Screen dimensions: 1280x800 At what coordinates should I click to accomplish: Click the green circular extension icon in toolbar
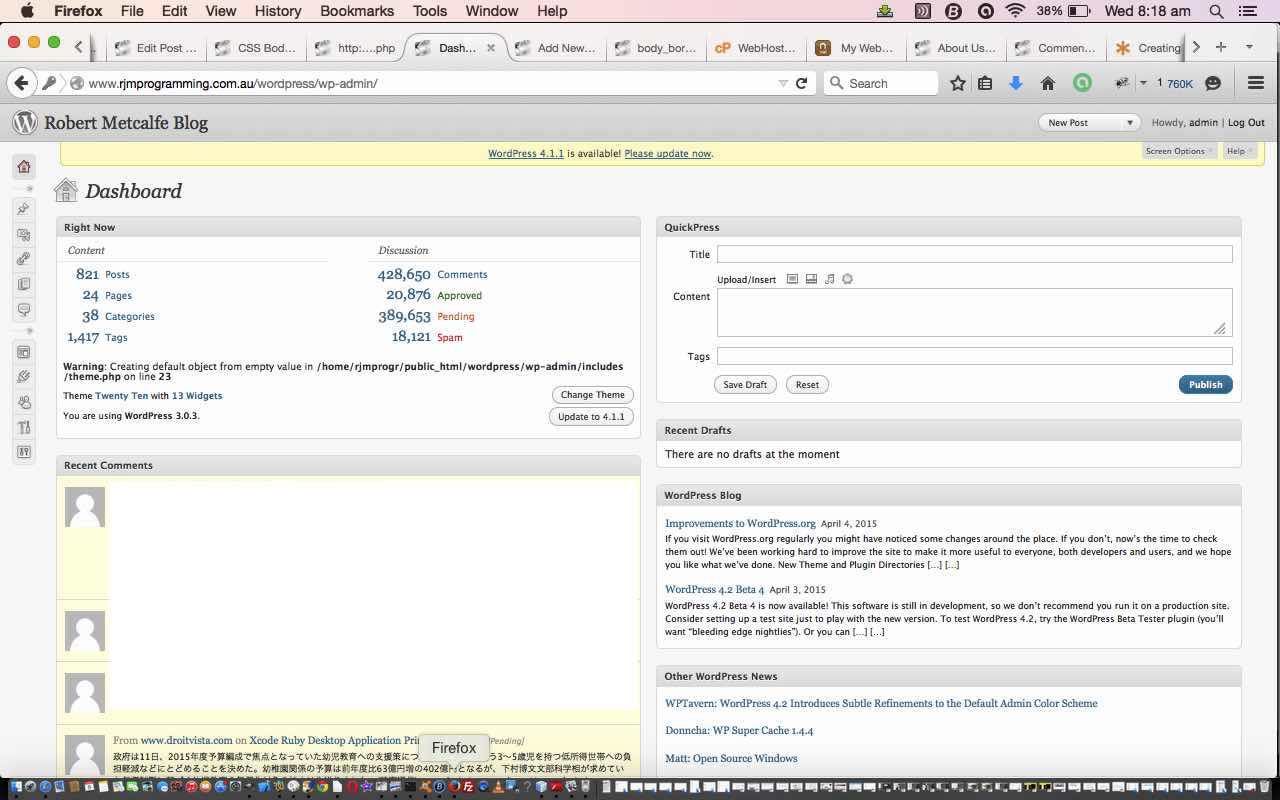click(1082, 83)
